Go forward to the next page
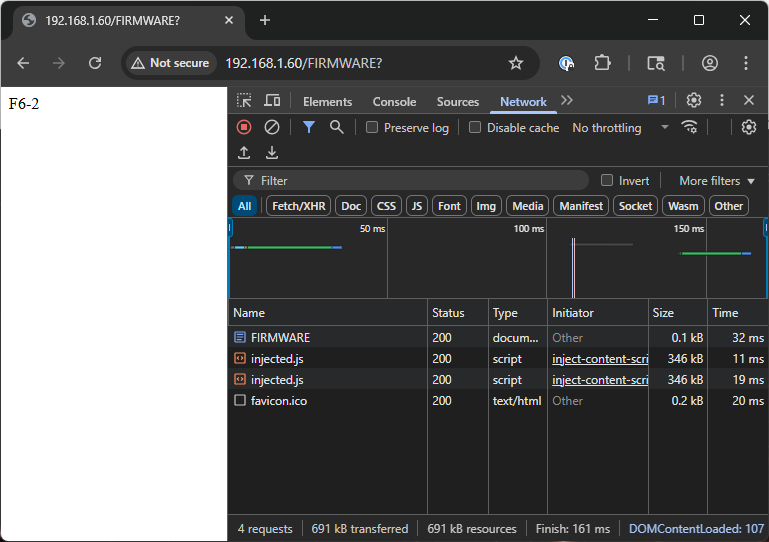 (59, 63)
